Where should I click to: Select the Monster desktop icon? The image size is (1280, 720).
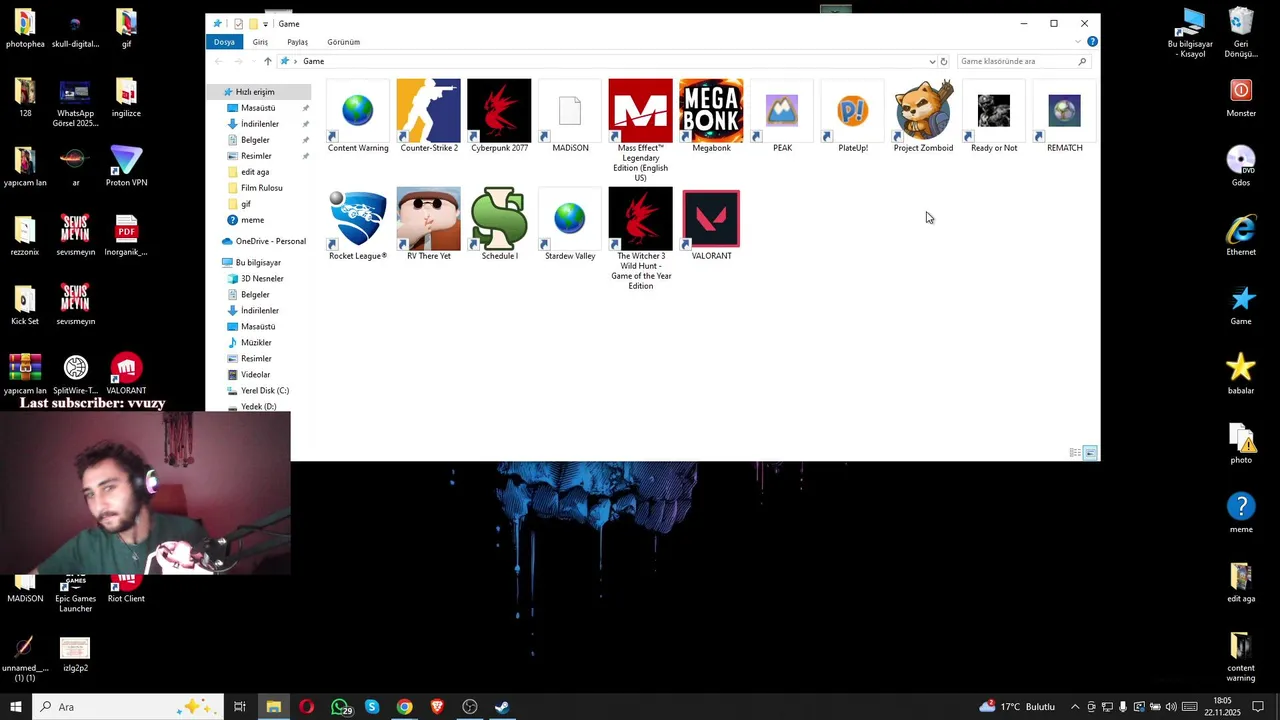click(1241, 97)
